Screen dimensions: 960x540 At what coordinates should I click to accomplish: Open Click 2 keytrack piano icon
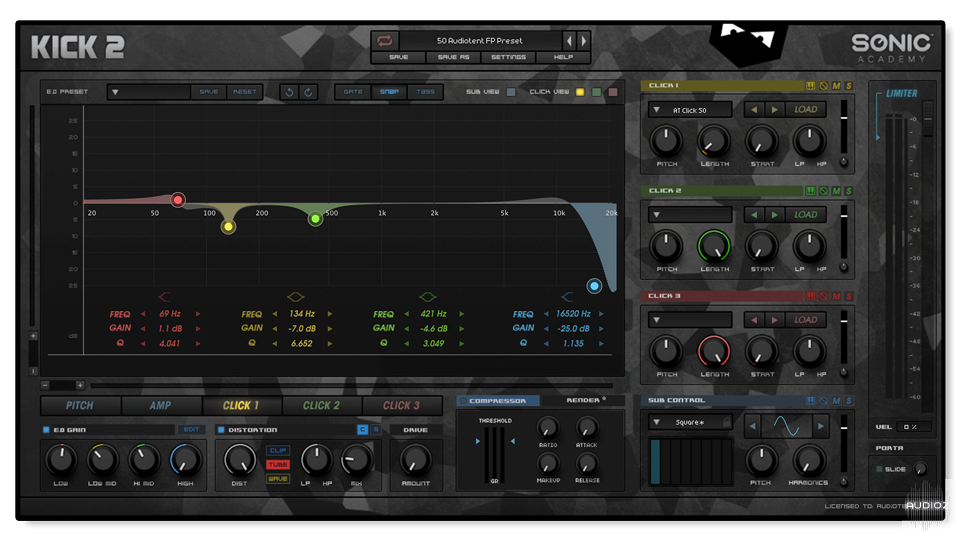[811, 191]
